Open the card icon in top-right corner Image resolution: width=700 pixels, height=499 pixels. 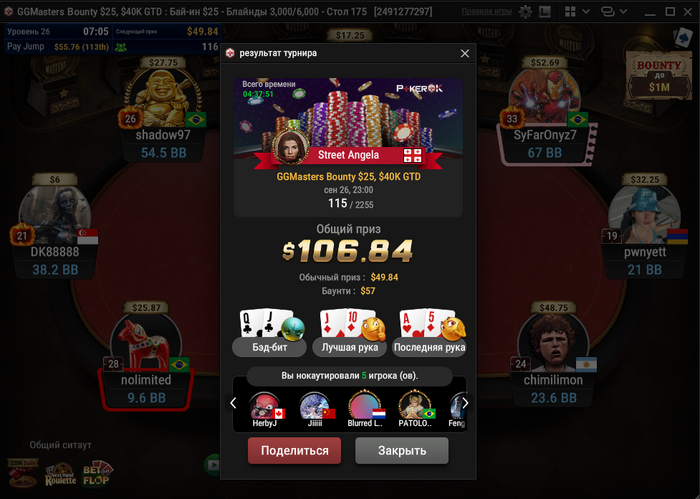pos(683,37)
